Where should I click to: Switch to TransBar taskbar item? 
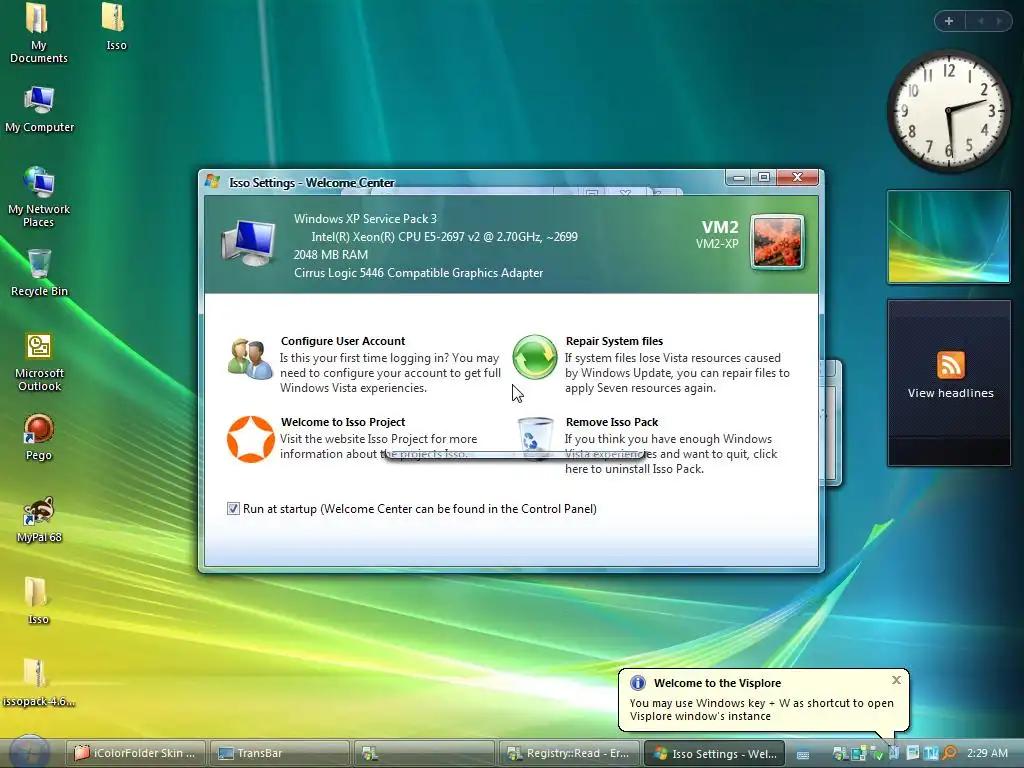pyautogui.click(x=279, y=753)
